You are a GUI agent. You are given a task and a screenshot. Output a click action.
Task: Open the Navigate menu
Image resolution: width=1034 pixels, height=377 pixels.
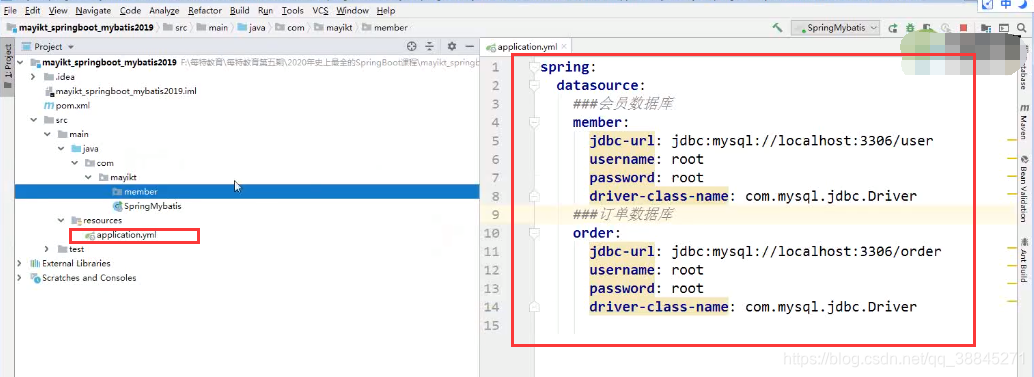coord(93,11)
